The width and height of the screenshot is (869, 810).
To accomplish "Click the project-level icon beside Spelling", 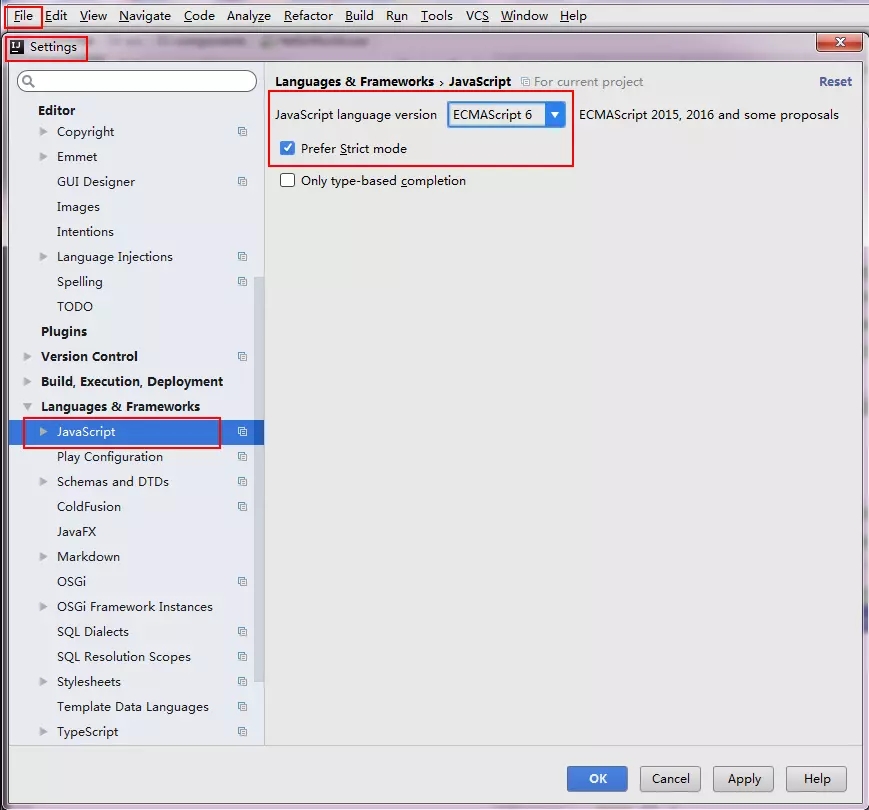I will pos(242,281).
